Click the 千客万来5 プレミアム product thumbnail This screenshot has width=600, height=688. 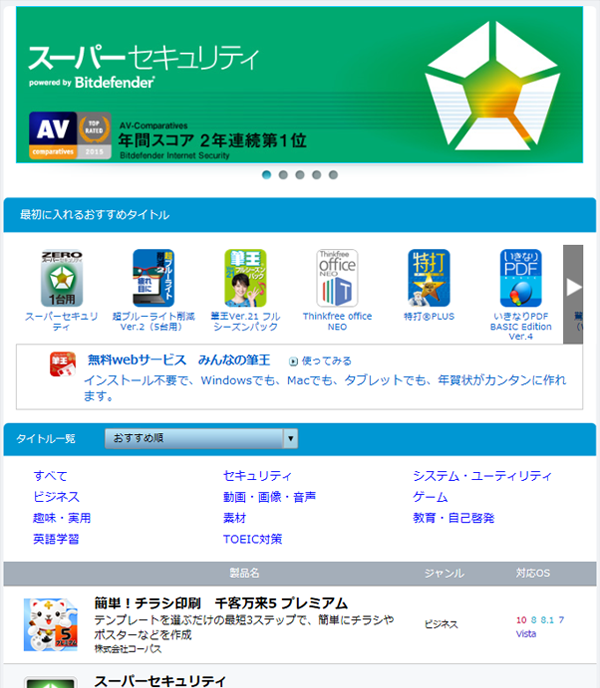click(50, 626)
